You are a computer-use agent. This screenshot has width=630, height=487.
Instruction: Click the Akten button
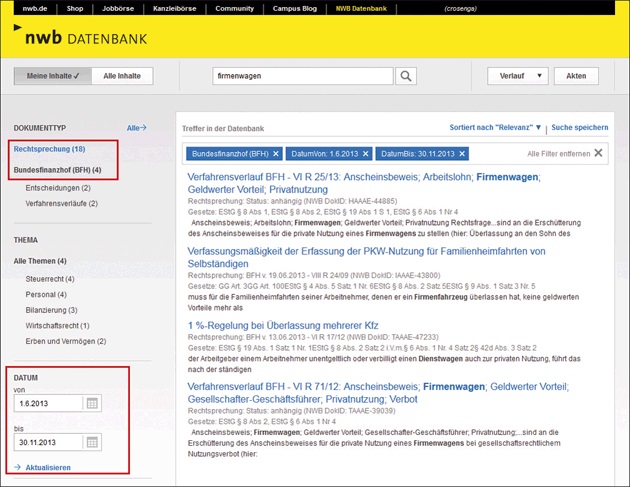click(576, 76)
